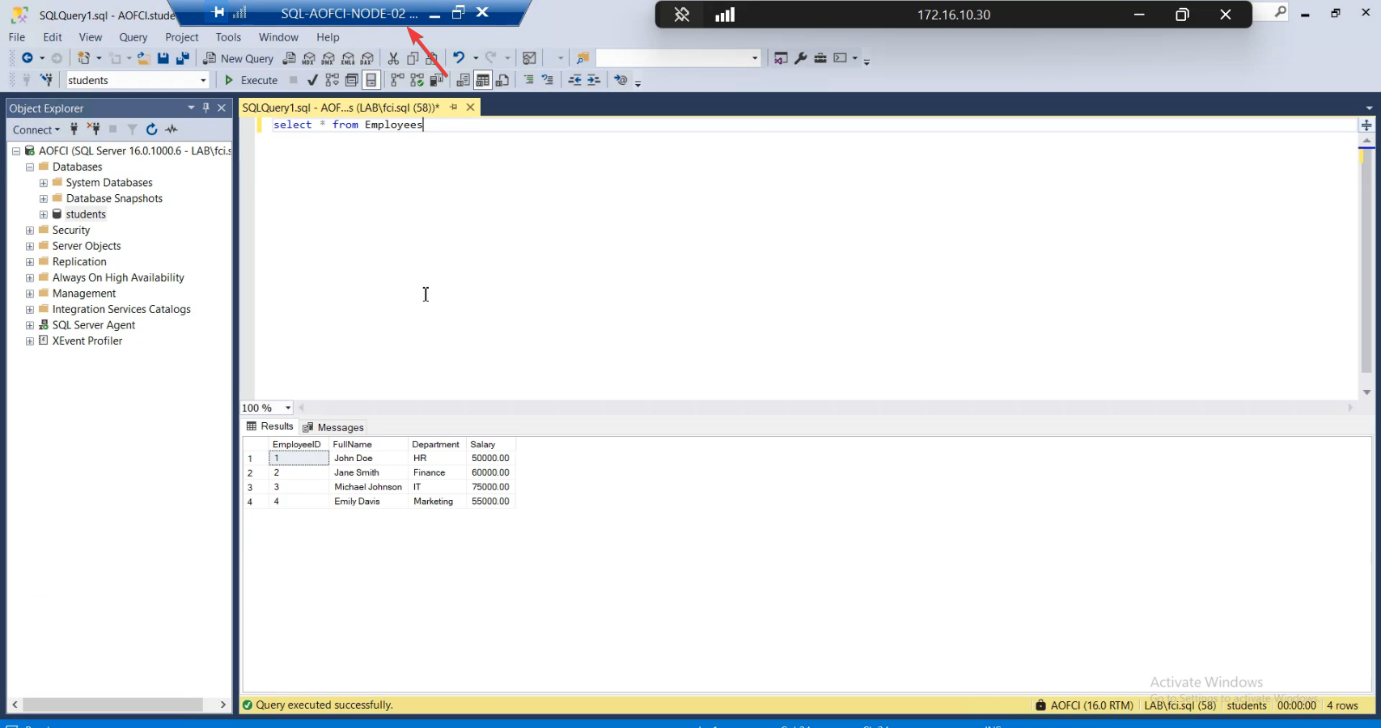Switch to the Results tab

tap(270, 426)
